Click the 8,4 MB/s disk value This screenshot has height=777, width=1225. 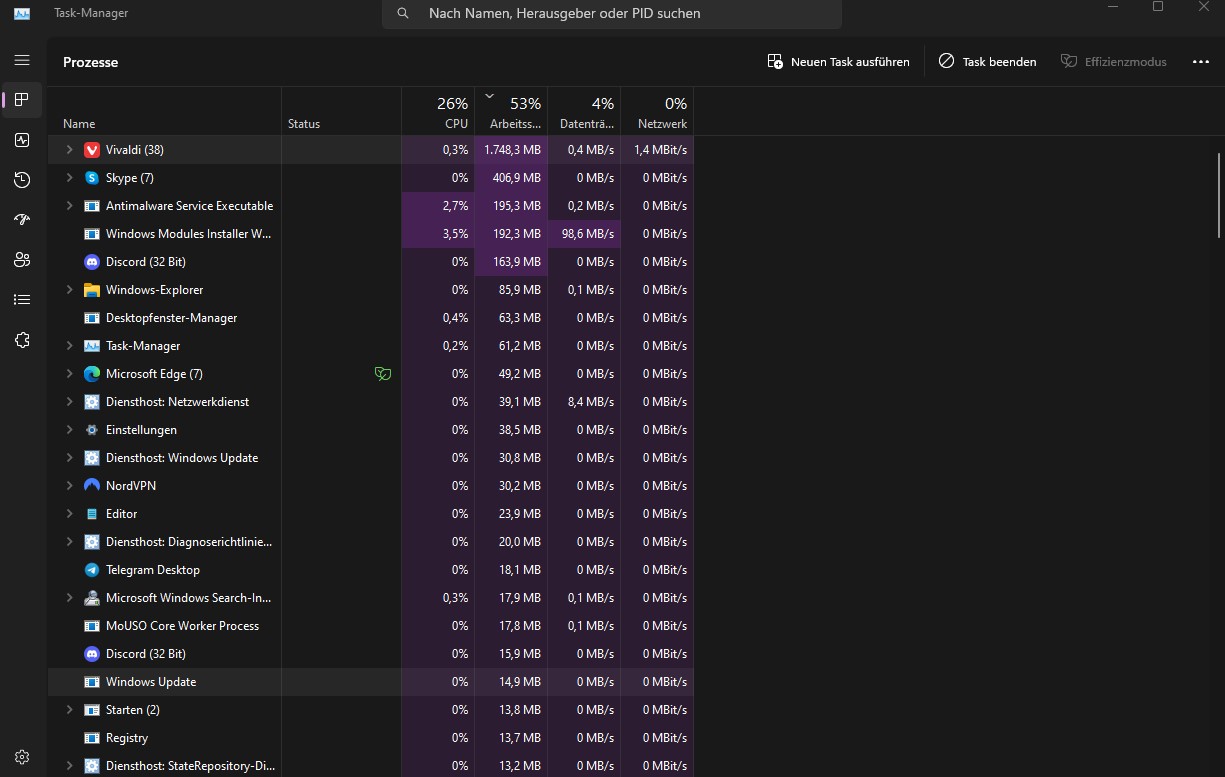point(591,402)
